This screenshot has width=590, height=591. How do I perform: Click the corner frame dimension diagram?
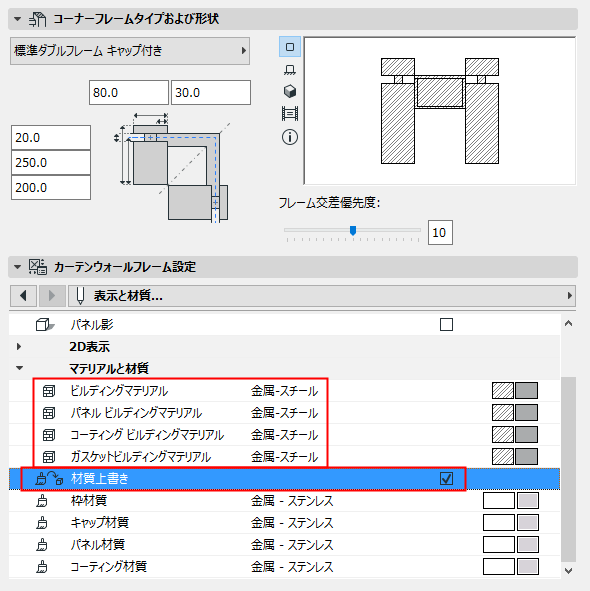coord(172,168)
